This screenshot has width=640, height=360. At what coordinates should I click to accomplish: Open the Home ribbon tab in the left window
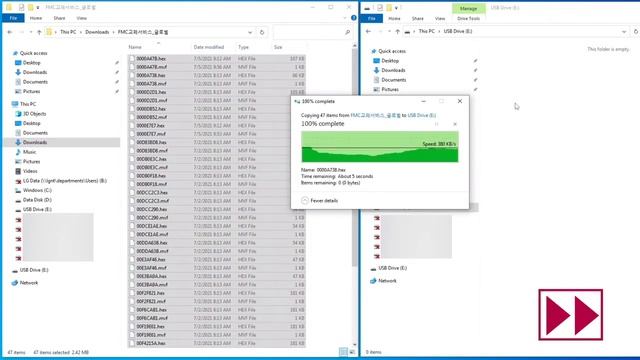coord(36,18)
